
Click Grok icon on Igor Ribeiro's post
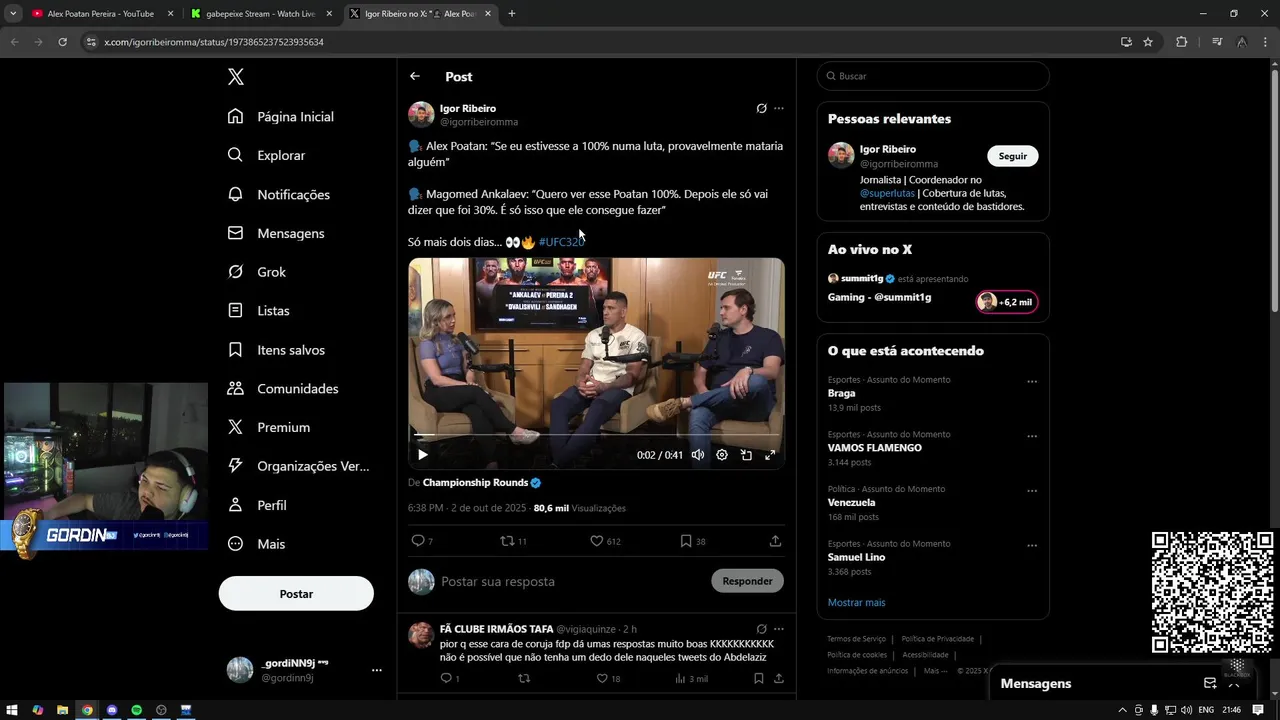point(761,108)
